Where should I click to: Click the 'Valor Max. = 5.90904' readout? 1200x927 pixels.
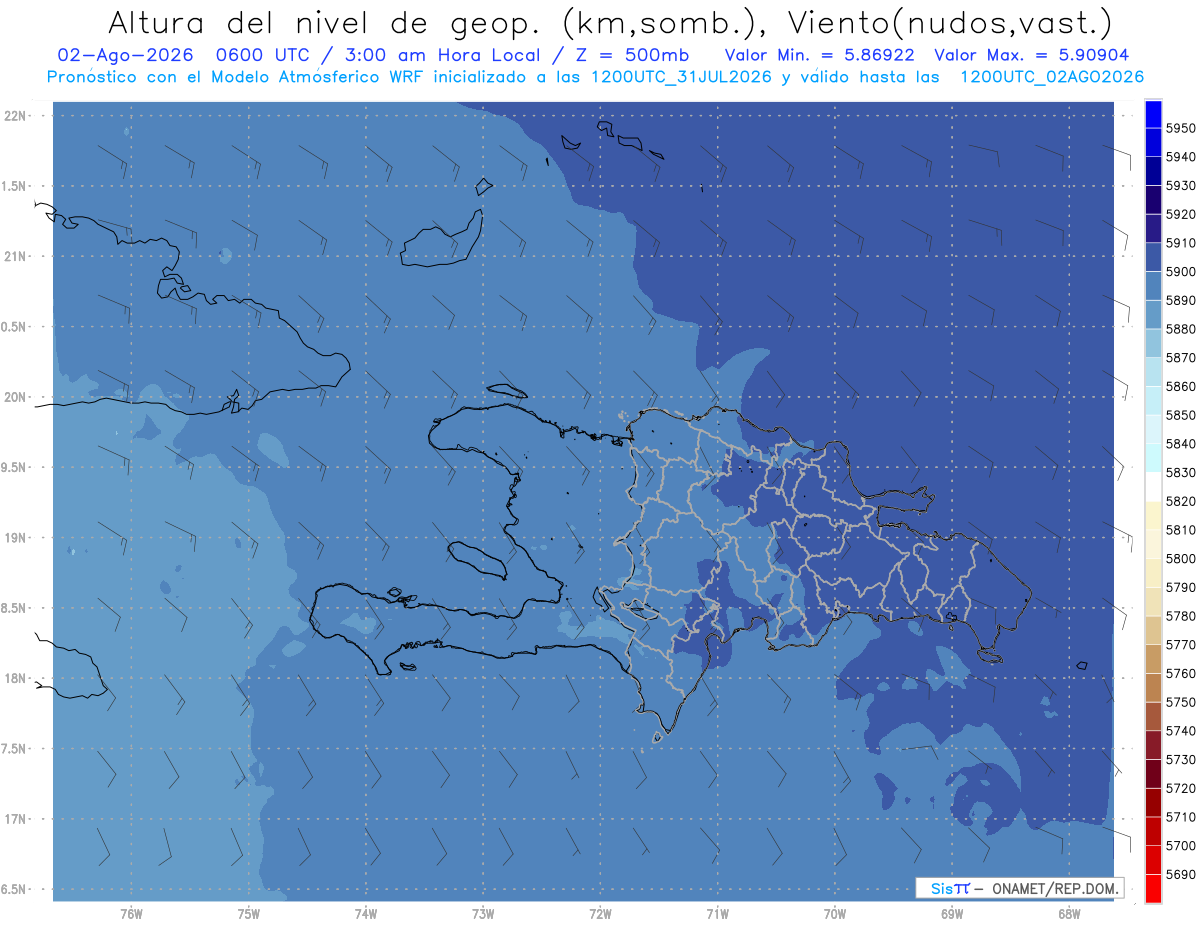[x=1031, y=55]
